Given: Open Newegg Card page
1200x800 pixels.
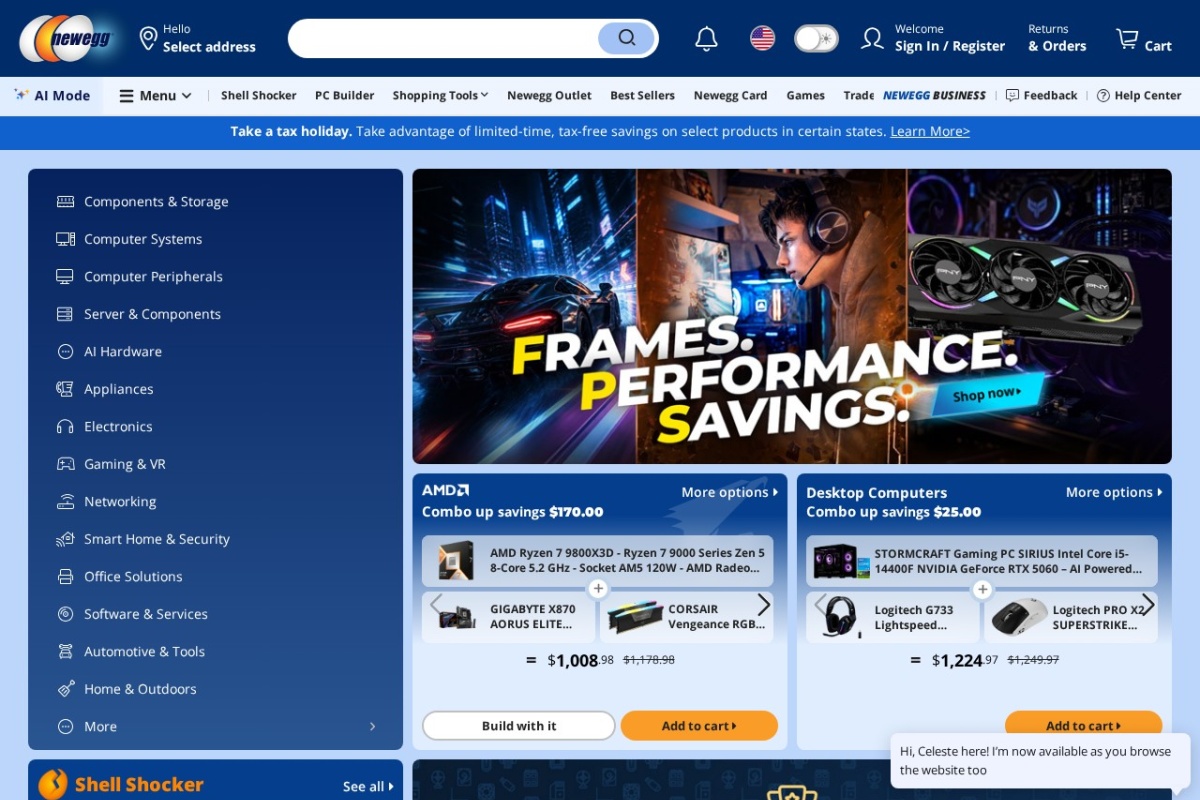Looking at the screenshot, I should (x=730, y=96).
